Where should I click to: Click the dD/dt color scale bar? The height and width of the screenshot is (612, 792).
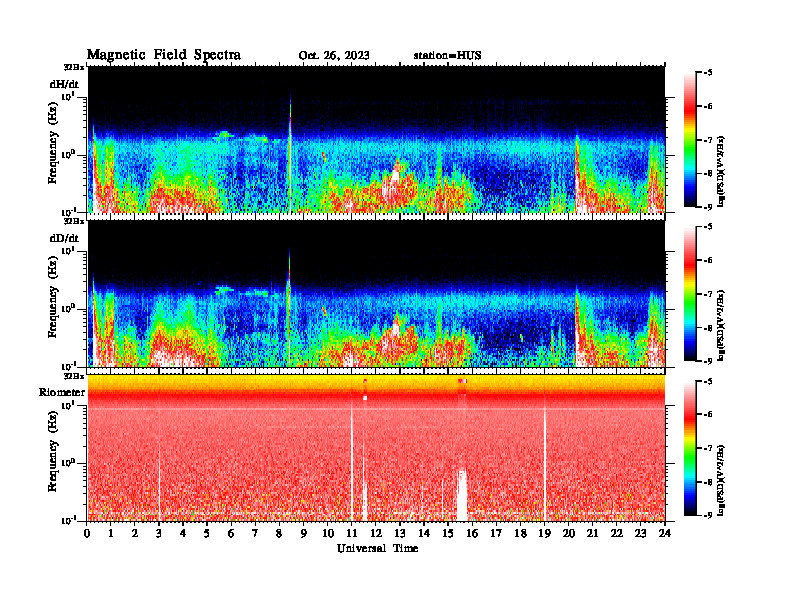pos(690,294)
